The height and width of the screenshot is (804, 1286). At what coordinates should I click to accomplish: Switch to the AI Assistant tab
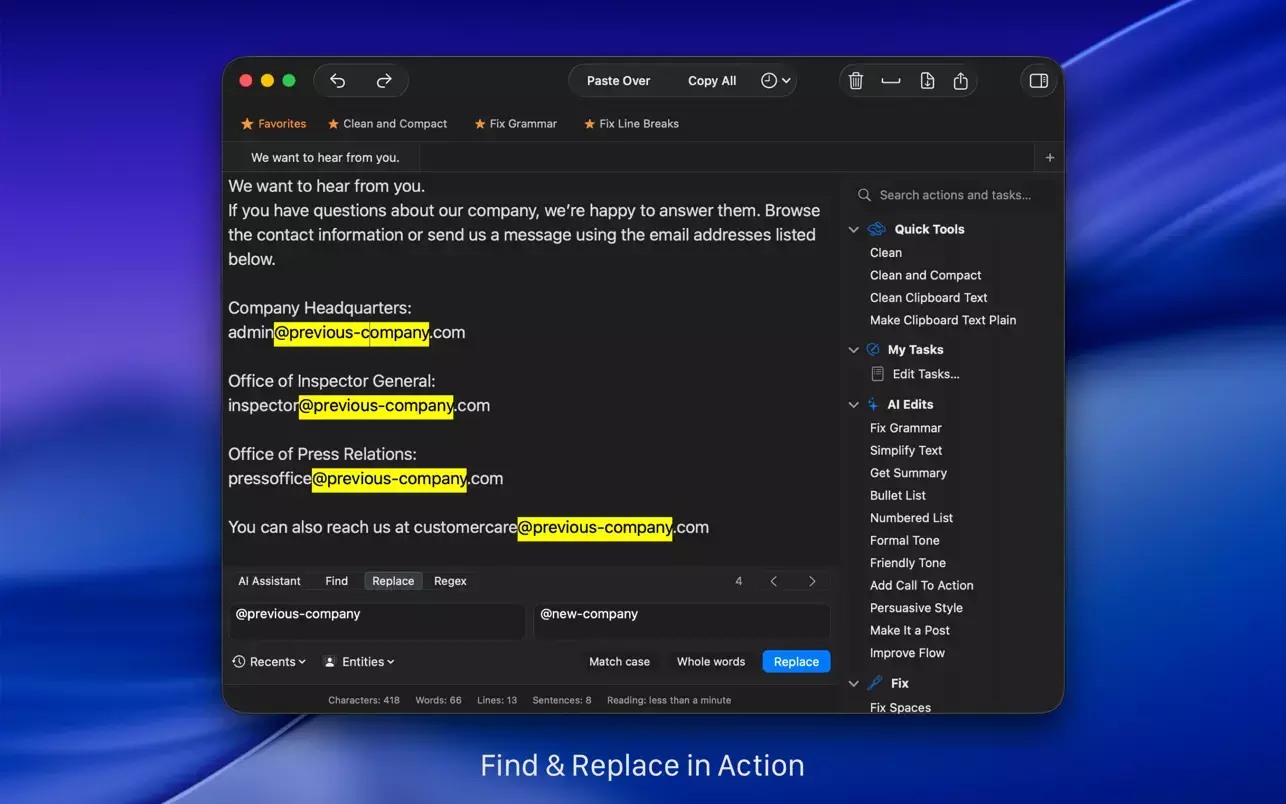click(269, 581)
